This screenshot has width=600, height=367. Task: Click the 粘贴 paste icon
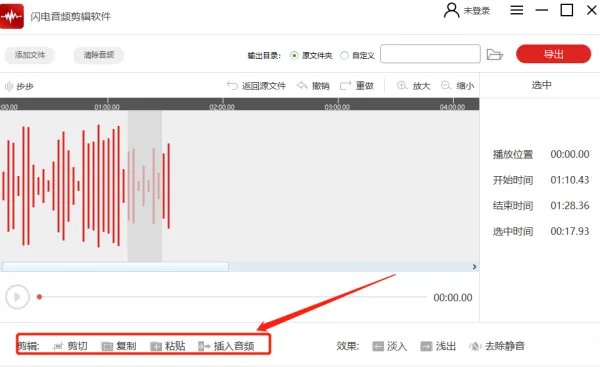[x=156, y=346]
